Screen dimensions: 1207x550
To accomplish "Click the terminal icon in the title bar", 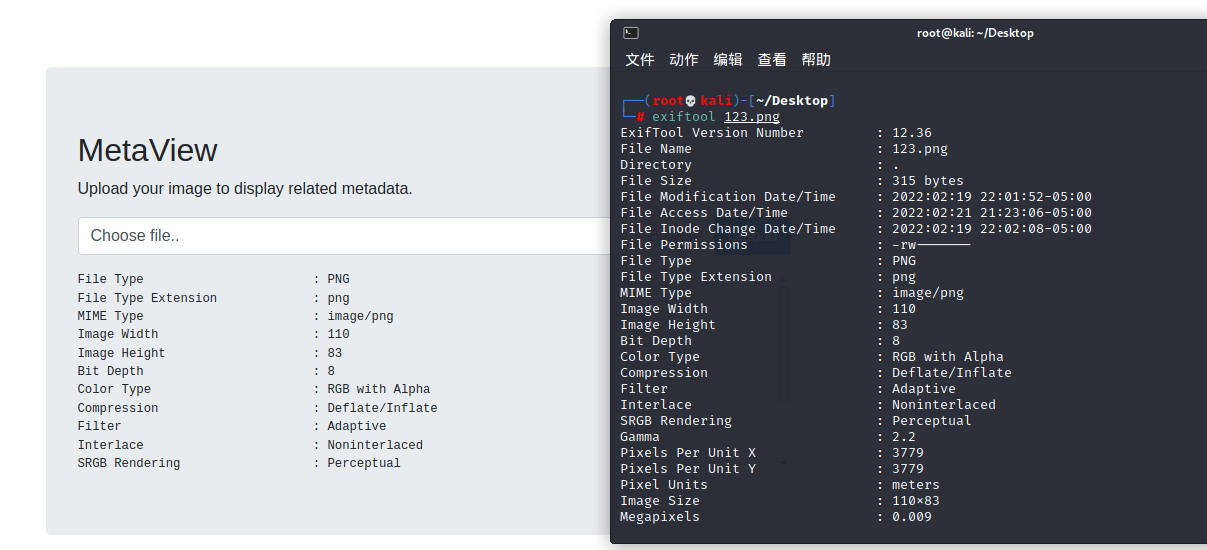I will point(630,33).
